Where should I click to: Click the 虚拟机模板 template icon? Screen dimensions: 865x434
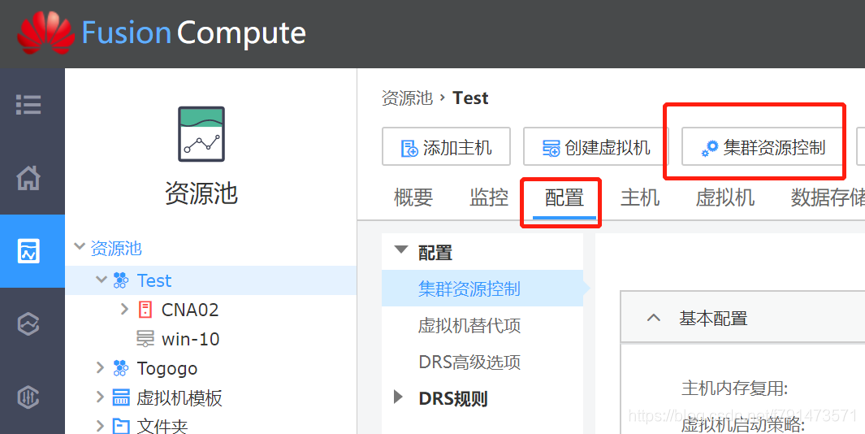coord(121,397)
